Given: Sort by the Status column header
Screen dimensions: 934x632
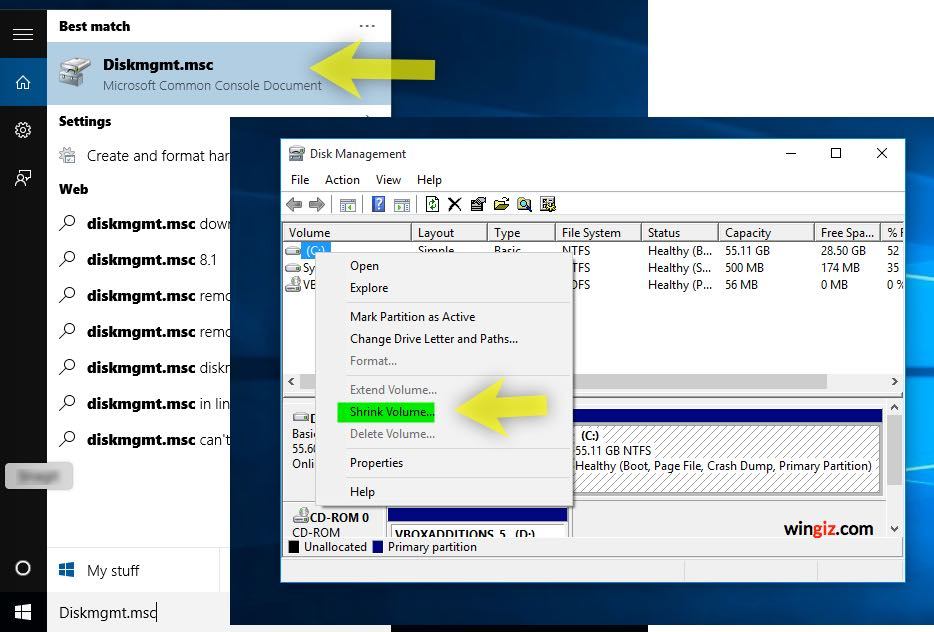Looking at the screenshot, I should click(680, 232).
